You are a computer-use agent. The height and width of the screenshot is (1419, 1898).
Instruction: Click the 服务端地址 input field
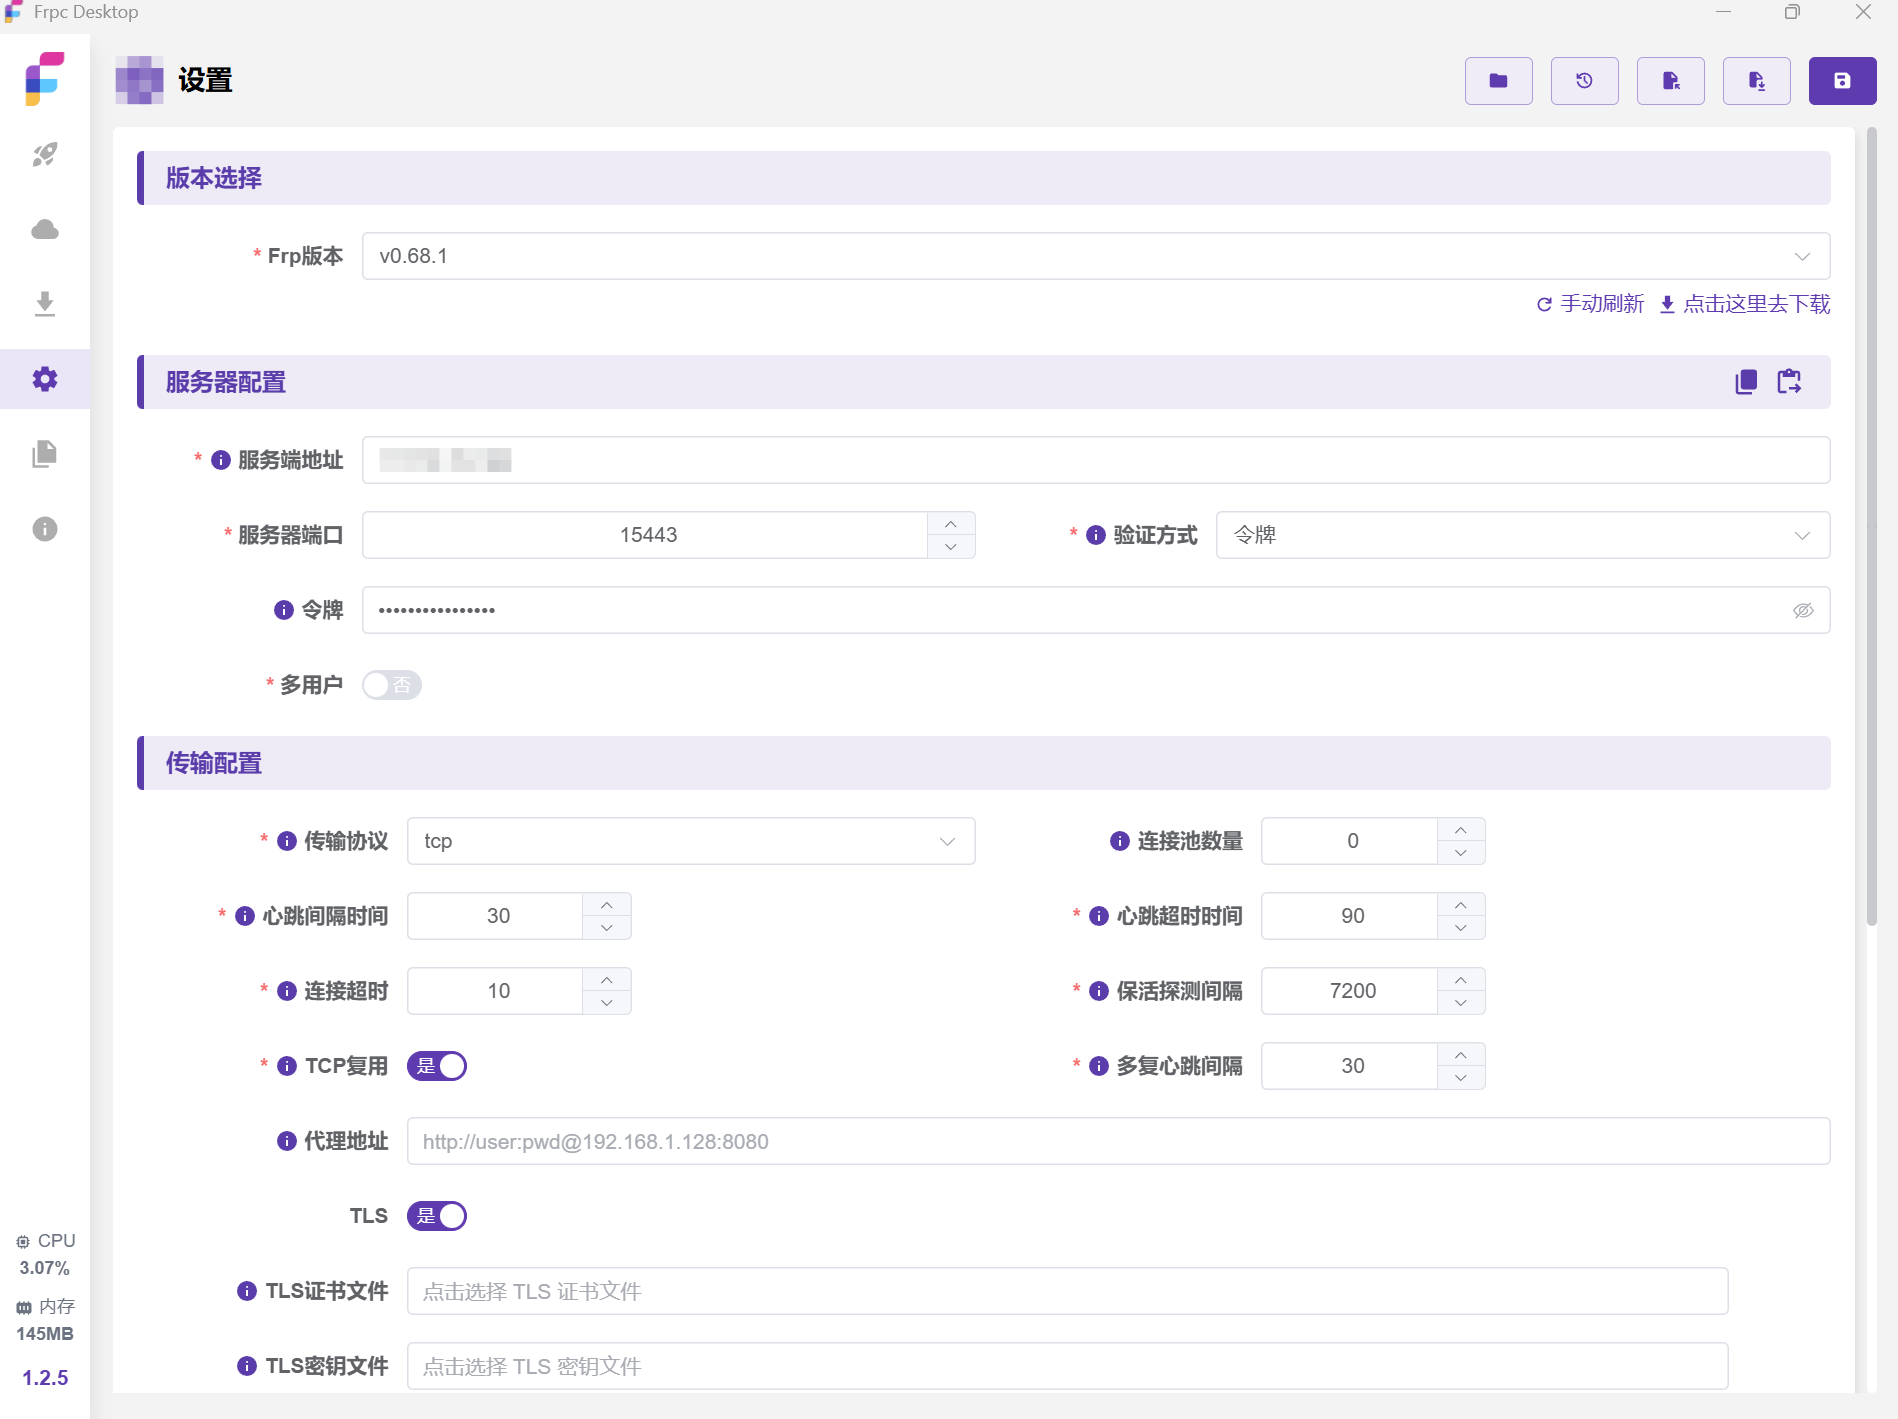(1096, 460)
